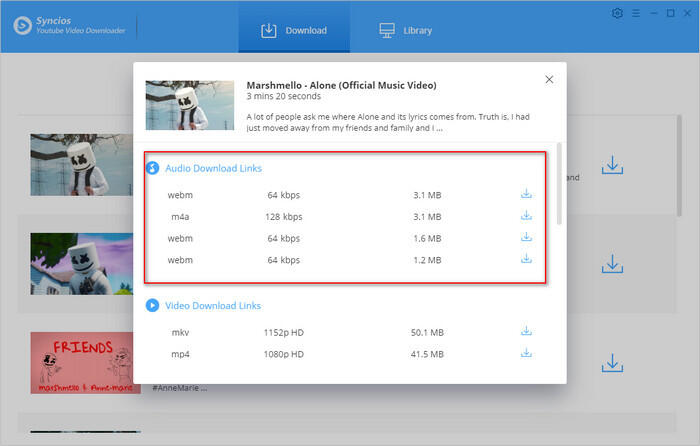
Task: Click the FRIENDS video thumbnail
Action: coord(82,363)
